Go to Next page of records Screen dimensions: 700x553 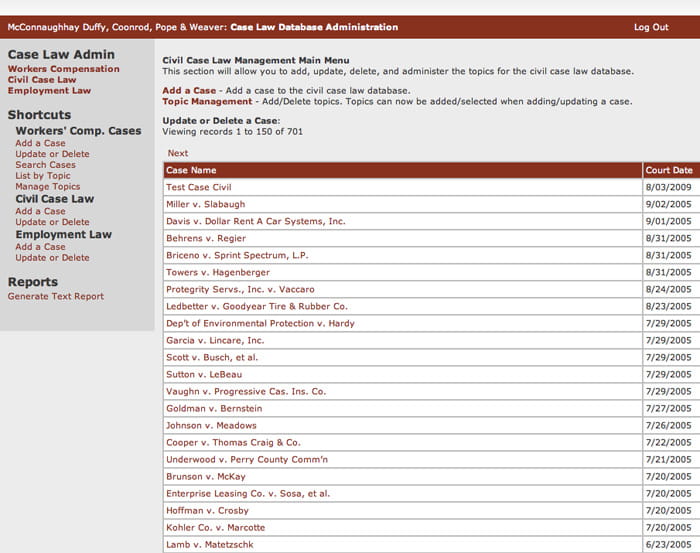click(178, 153)
